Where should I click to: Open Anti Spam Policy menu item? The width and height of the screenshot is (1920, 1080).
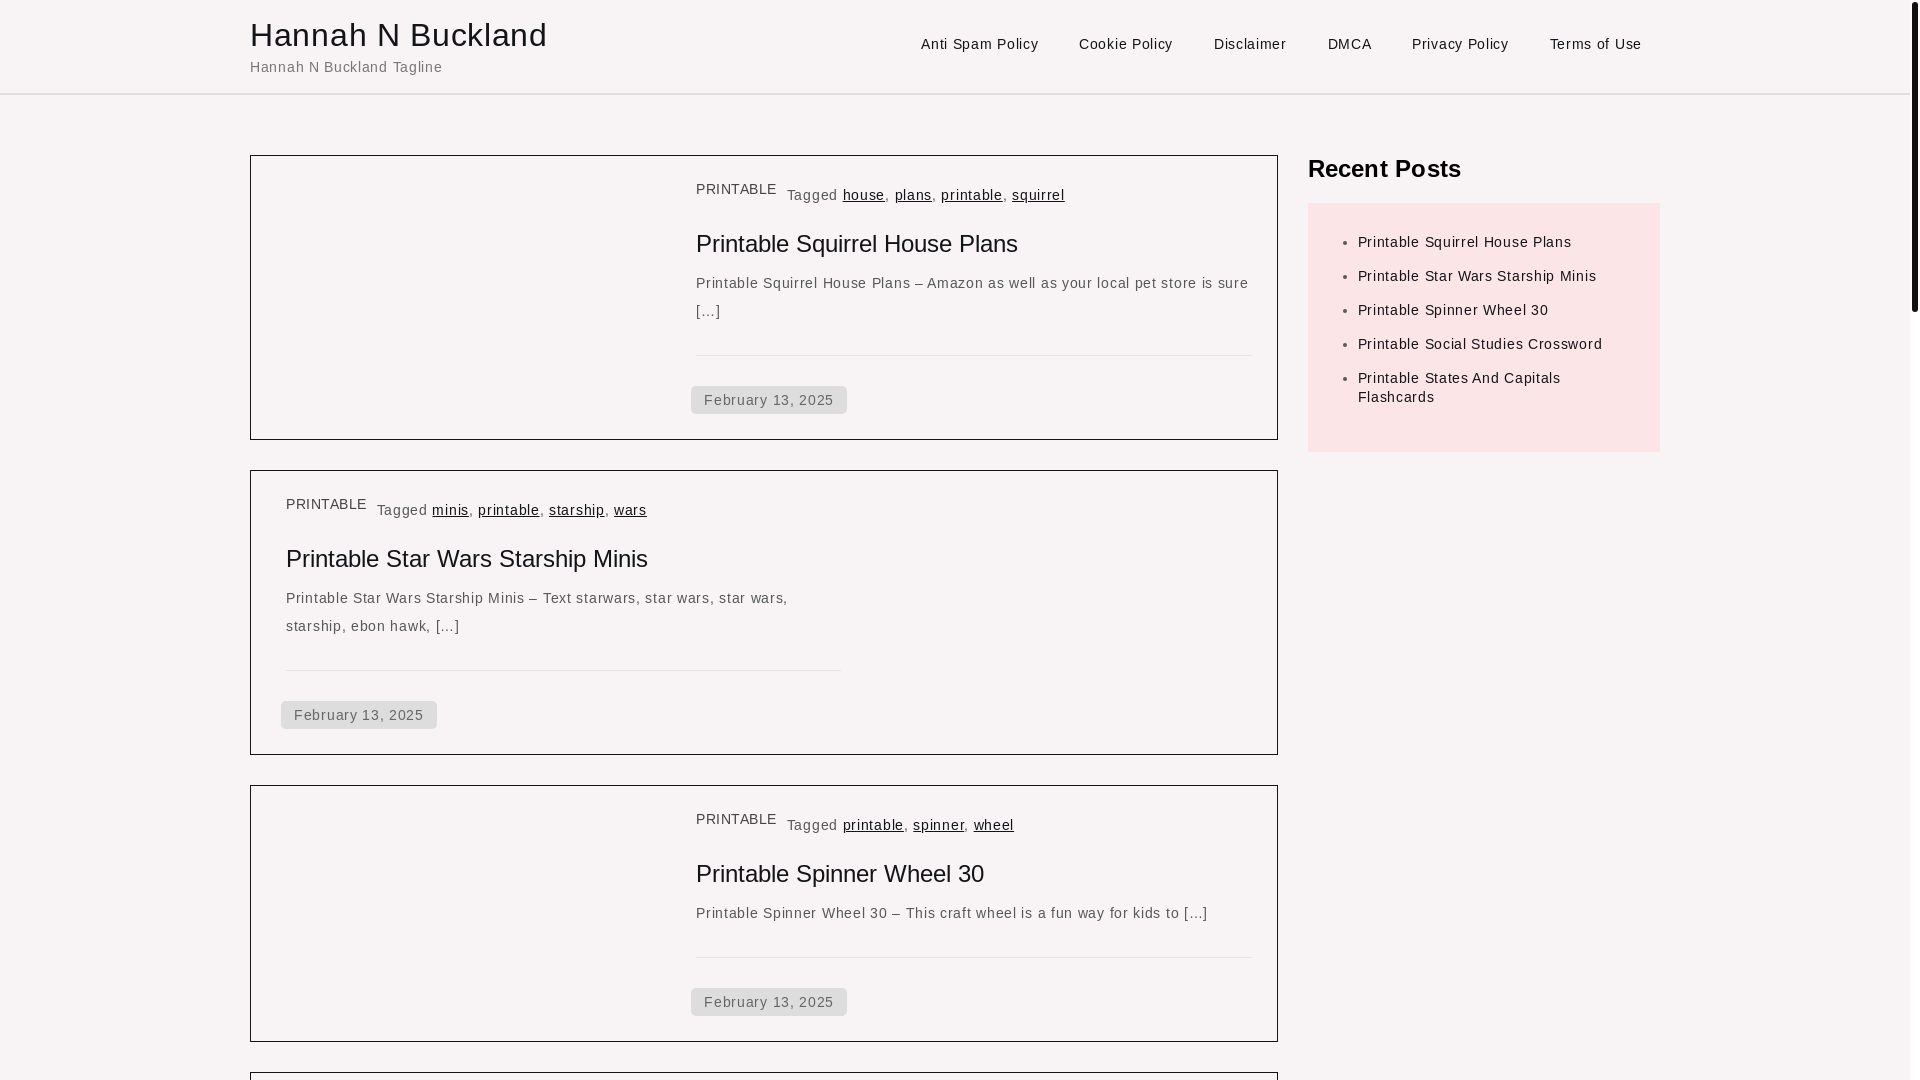tap(979, 44)
